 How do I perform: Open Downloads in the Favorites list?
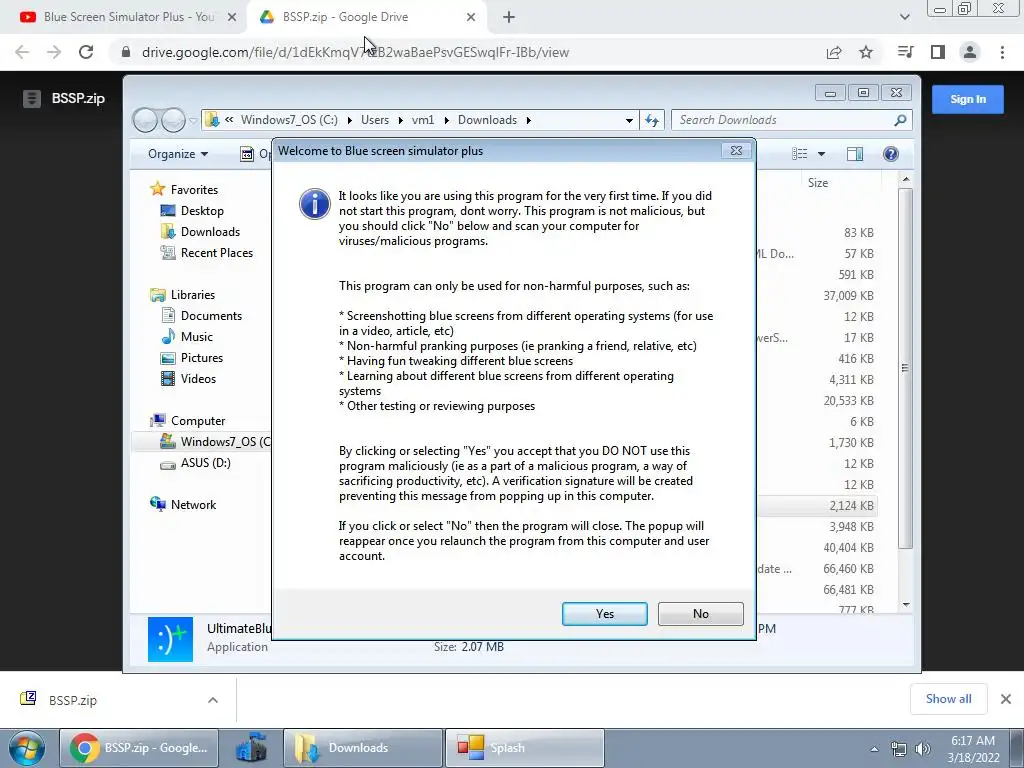(210, 232)
